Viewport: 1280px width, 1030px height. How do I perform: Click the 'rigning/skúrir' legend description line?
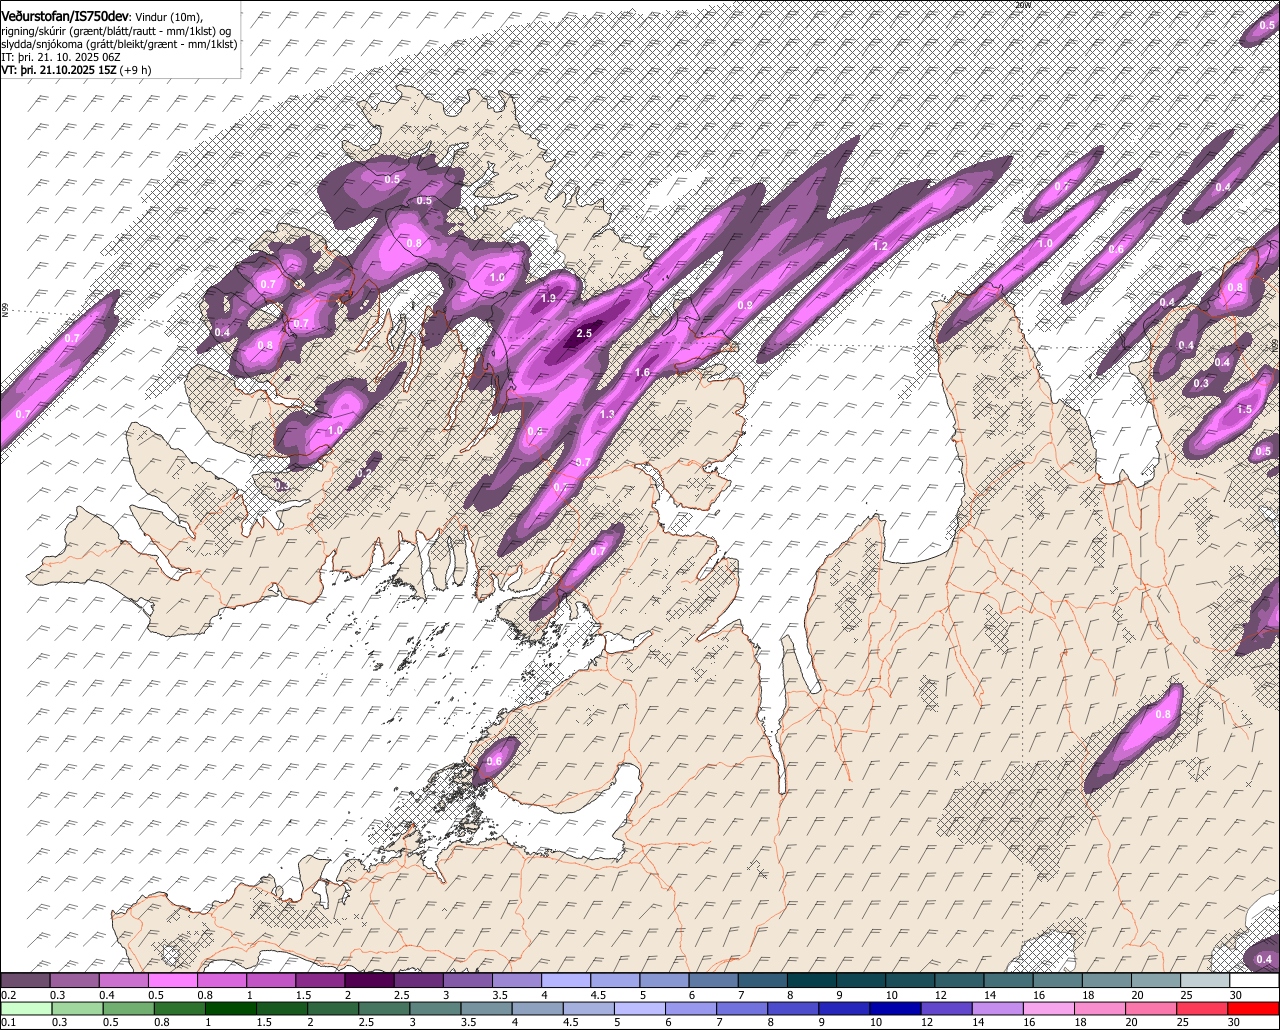(x=116, y=30)
